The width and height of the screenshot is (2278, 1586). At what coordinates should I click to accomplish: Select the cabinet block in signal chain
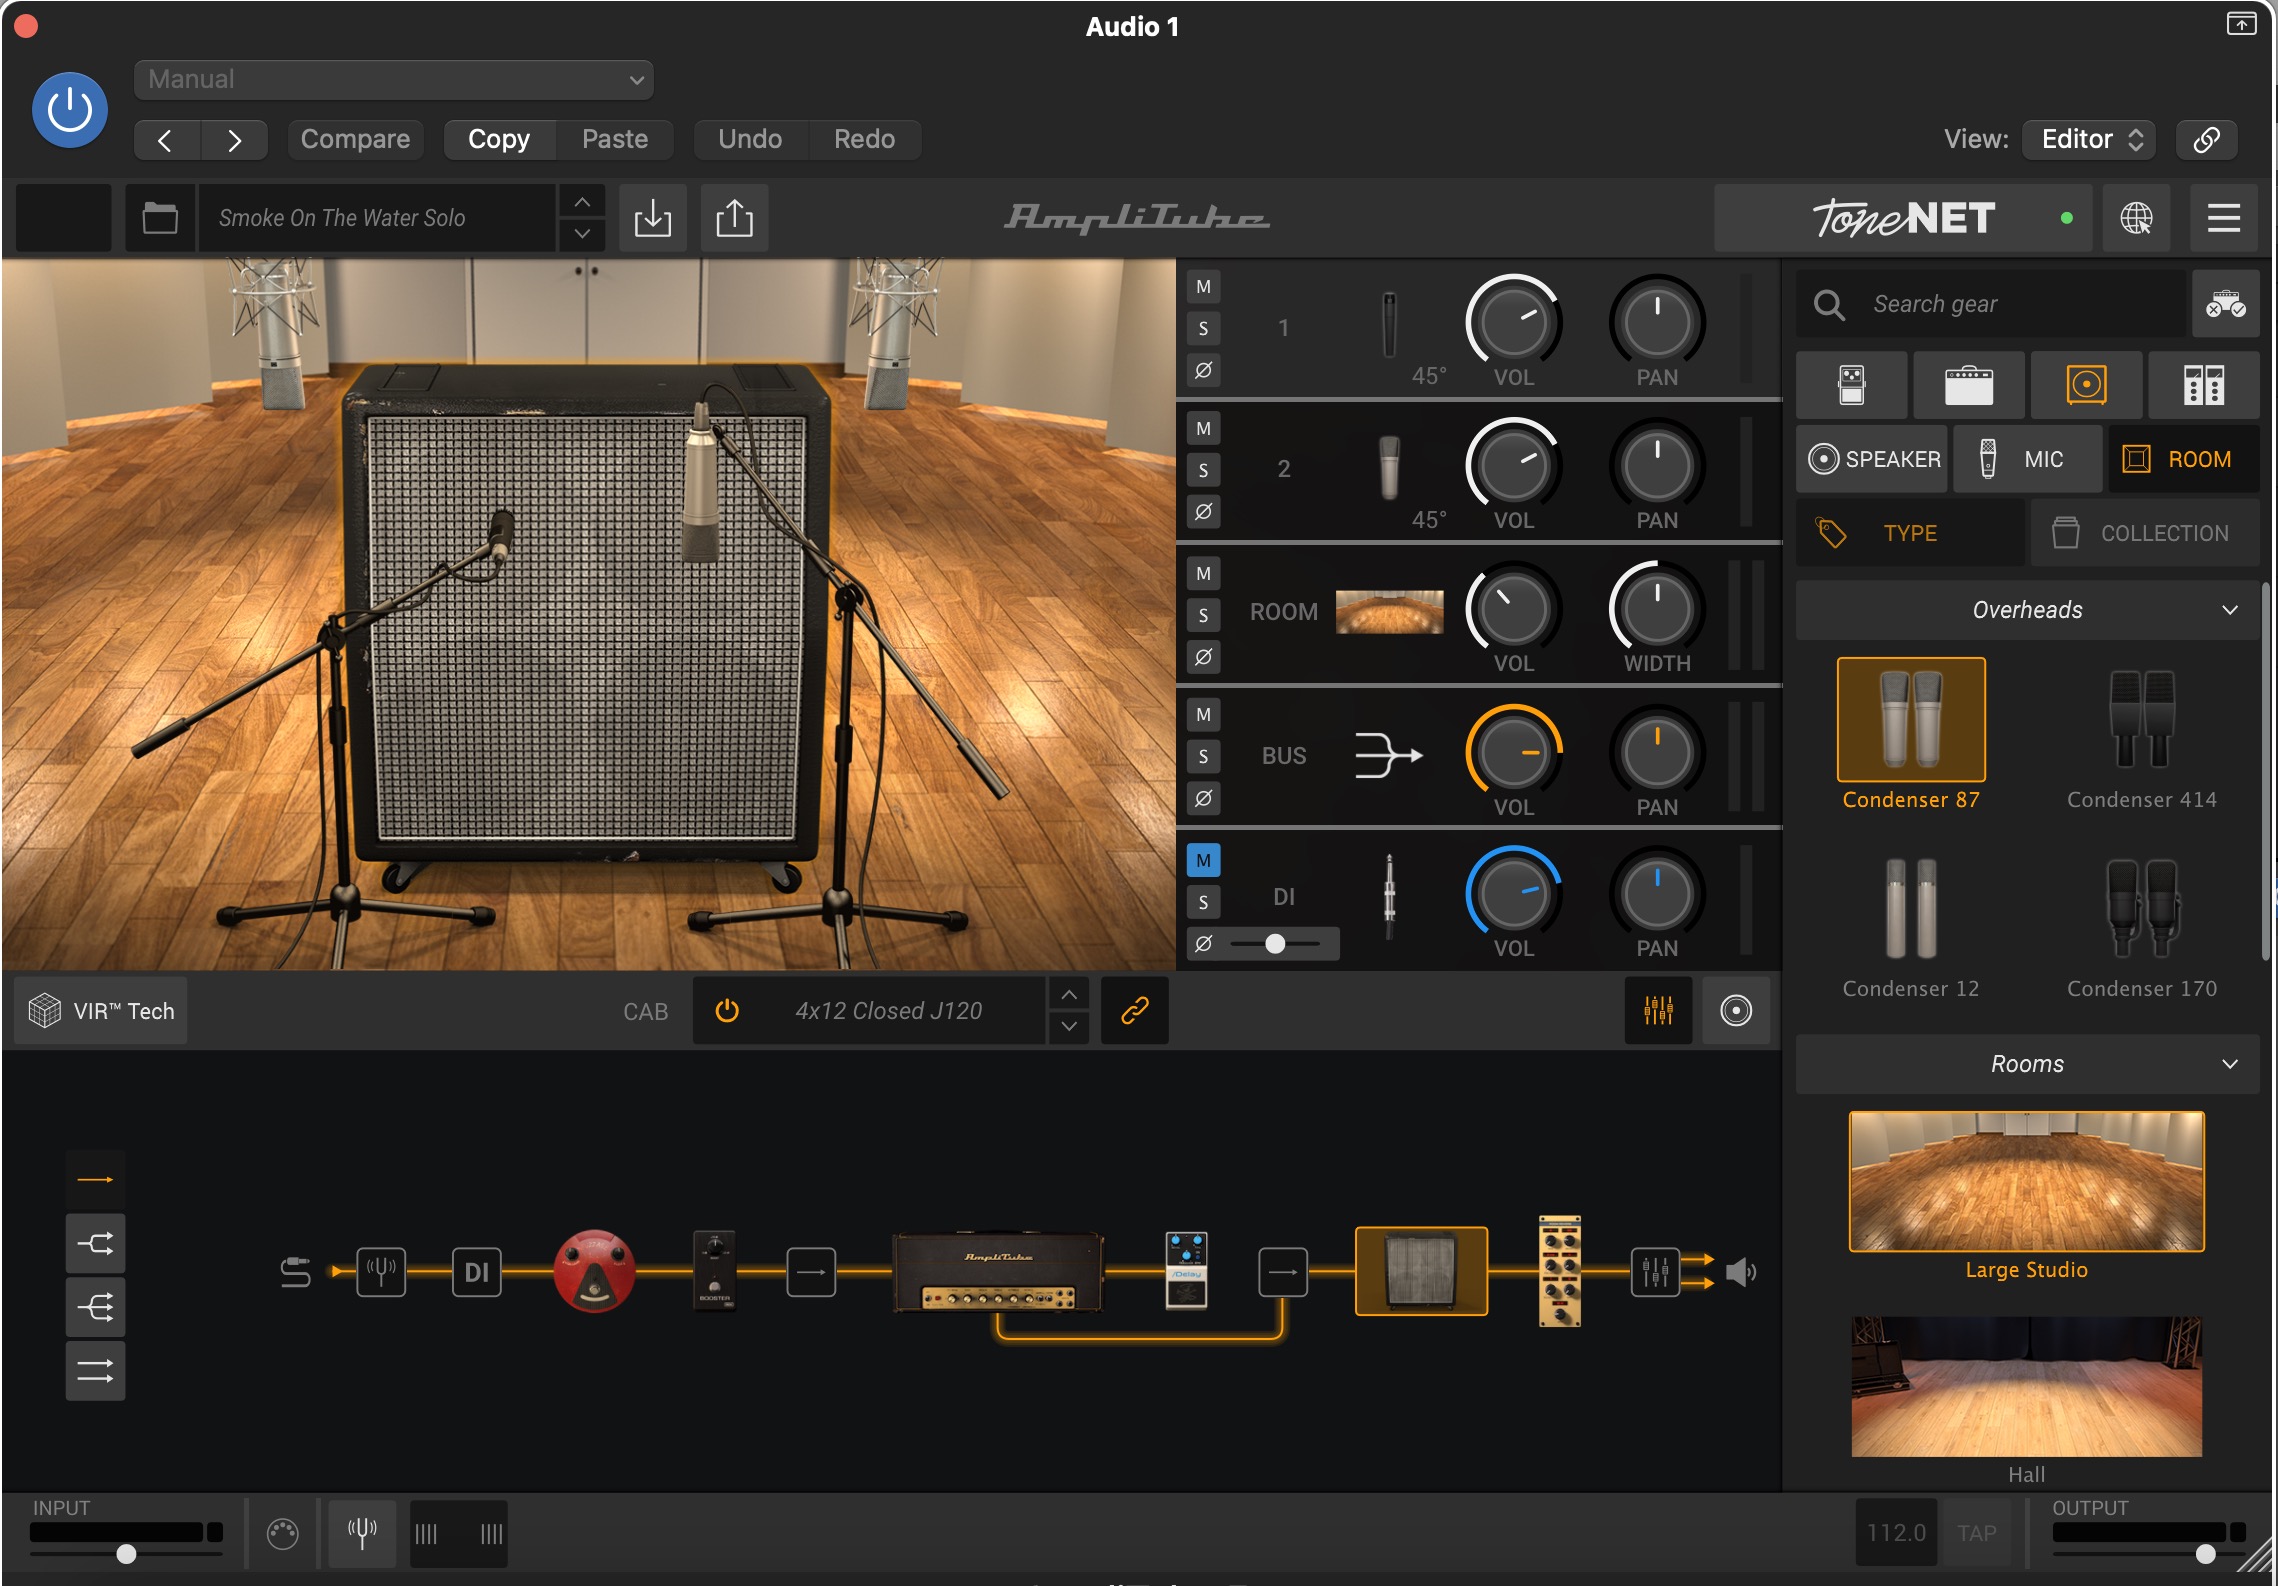point(1421,1271)
